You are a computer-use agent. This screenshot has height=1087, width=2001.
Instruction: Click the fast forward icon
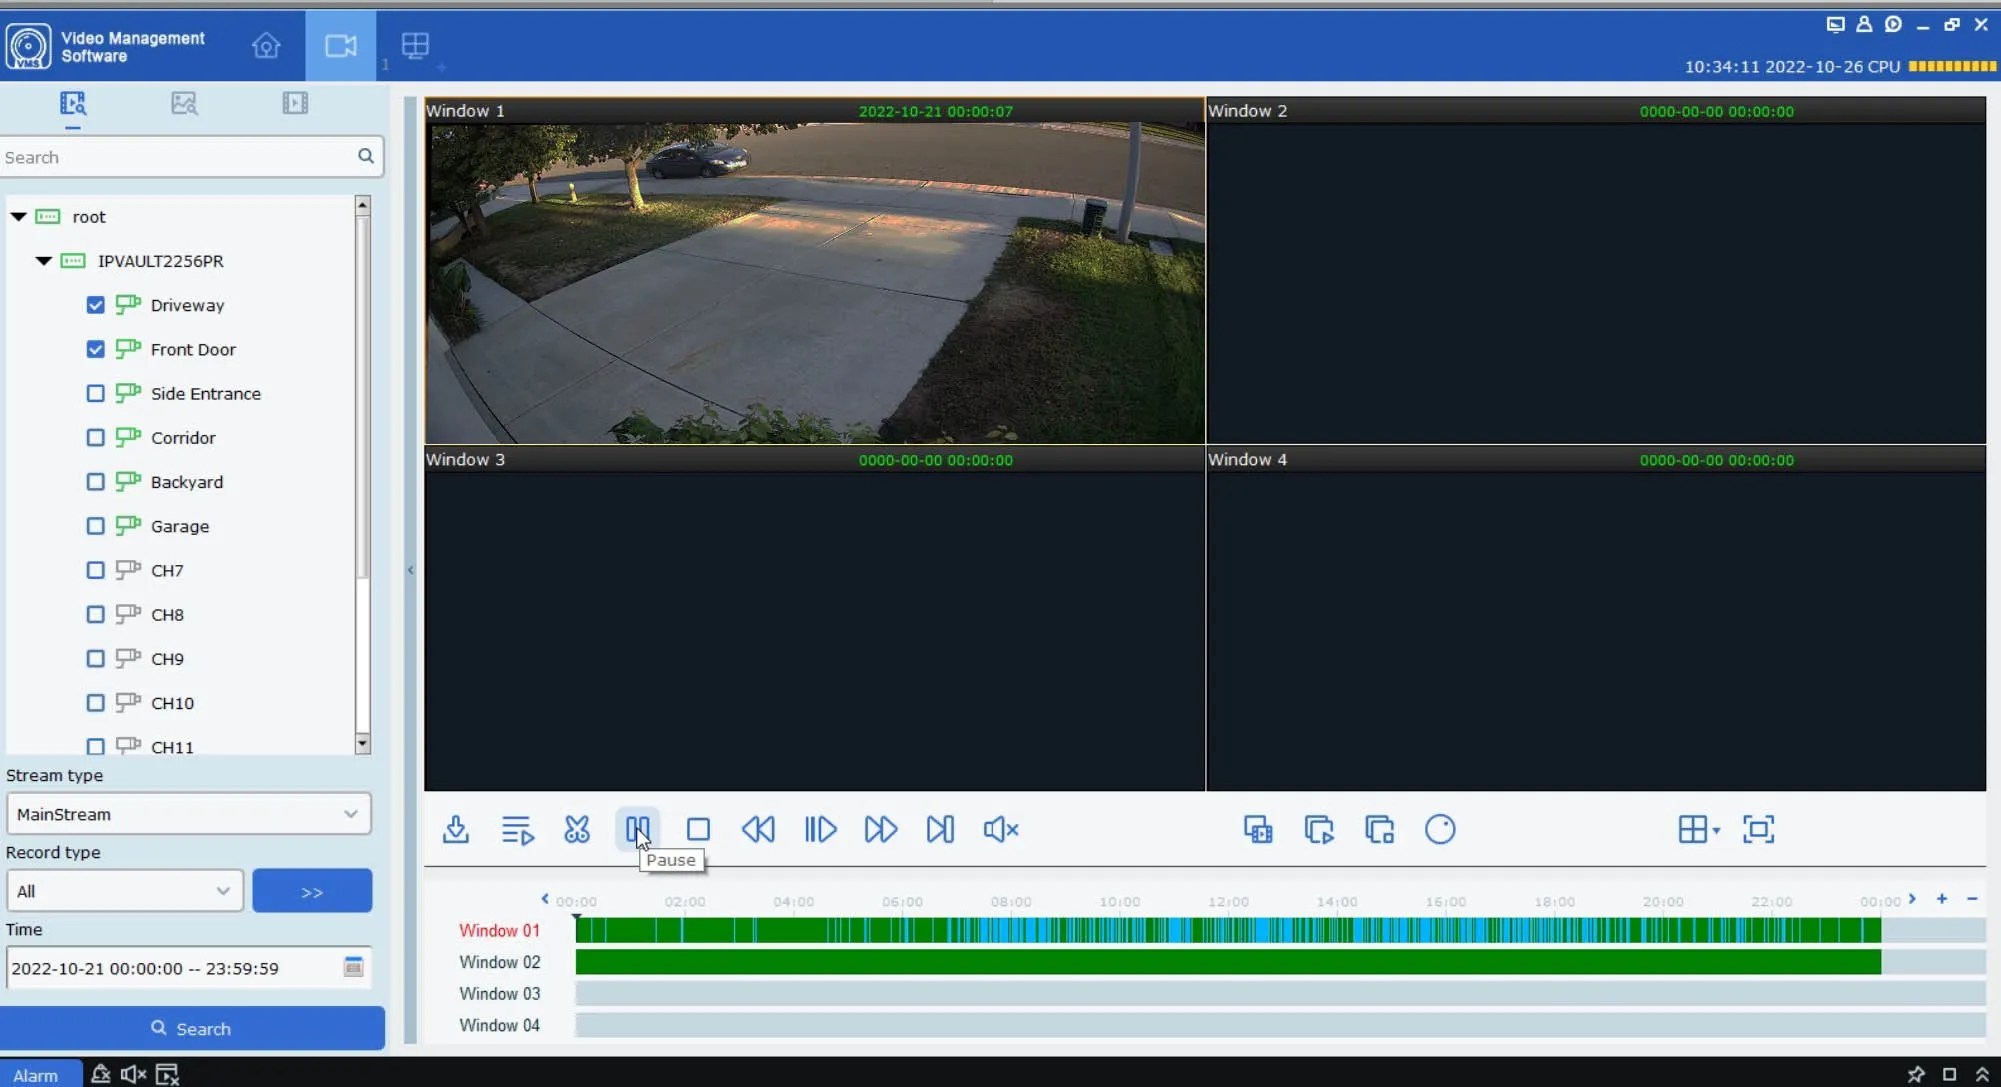tap(880, 829)
